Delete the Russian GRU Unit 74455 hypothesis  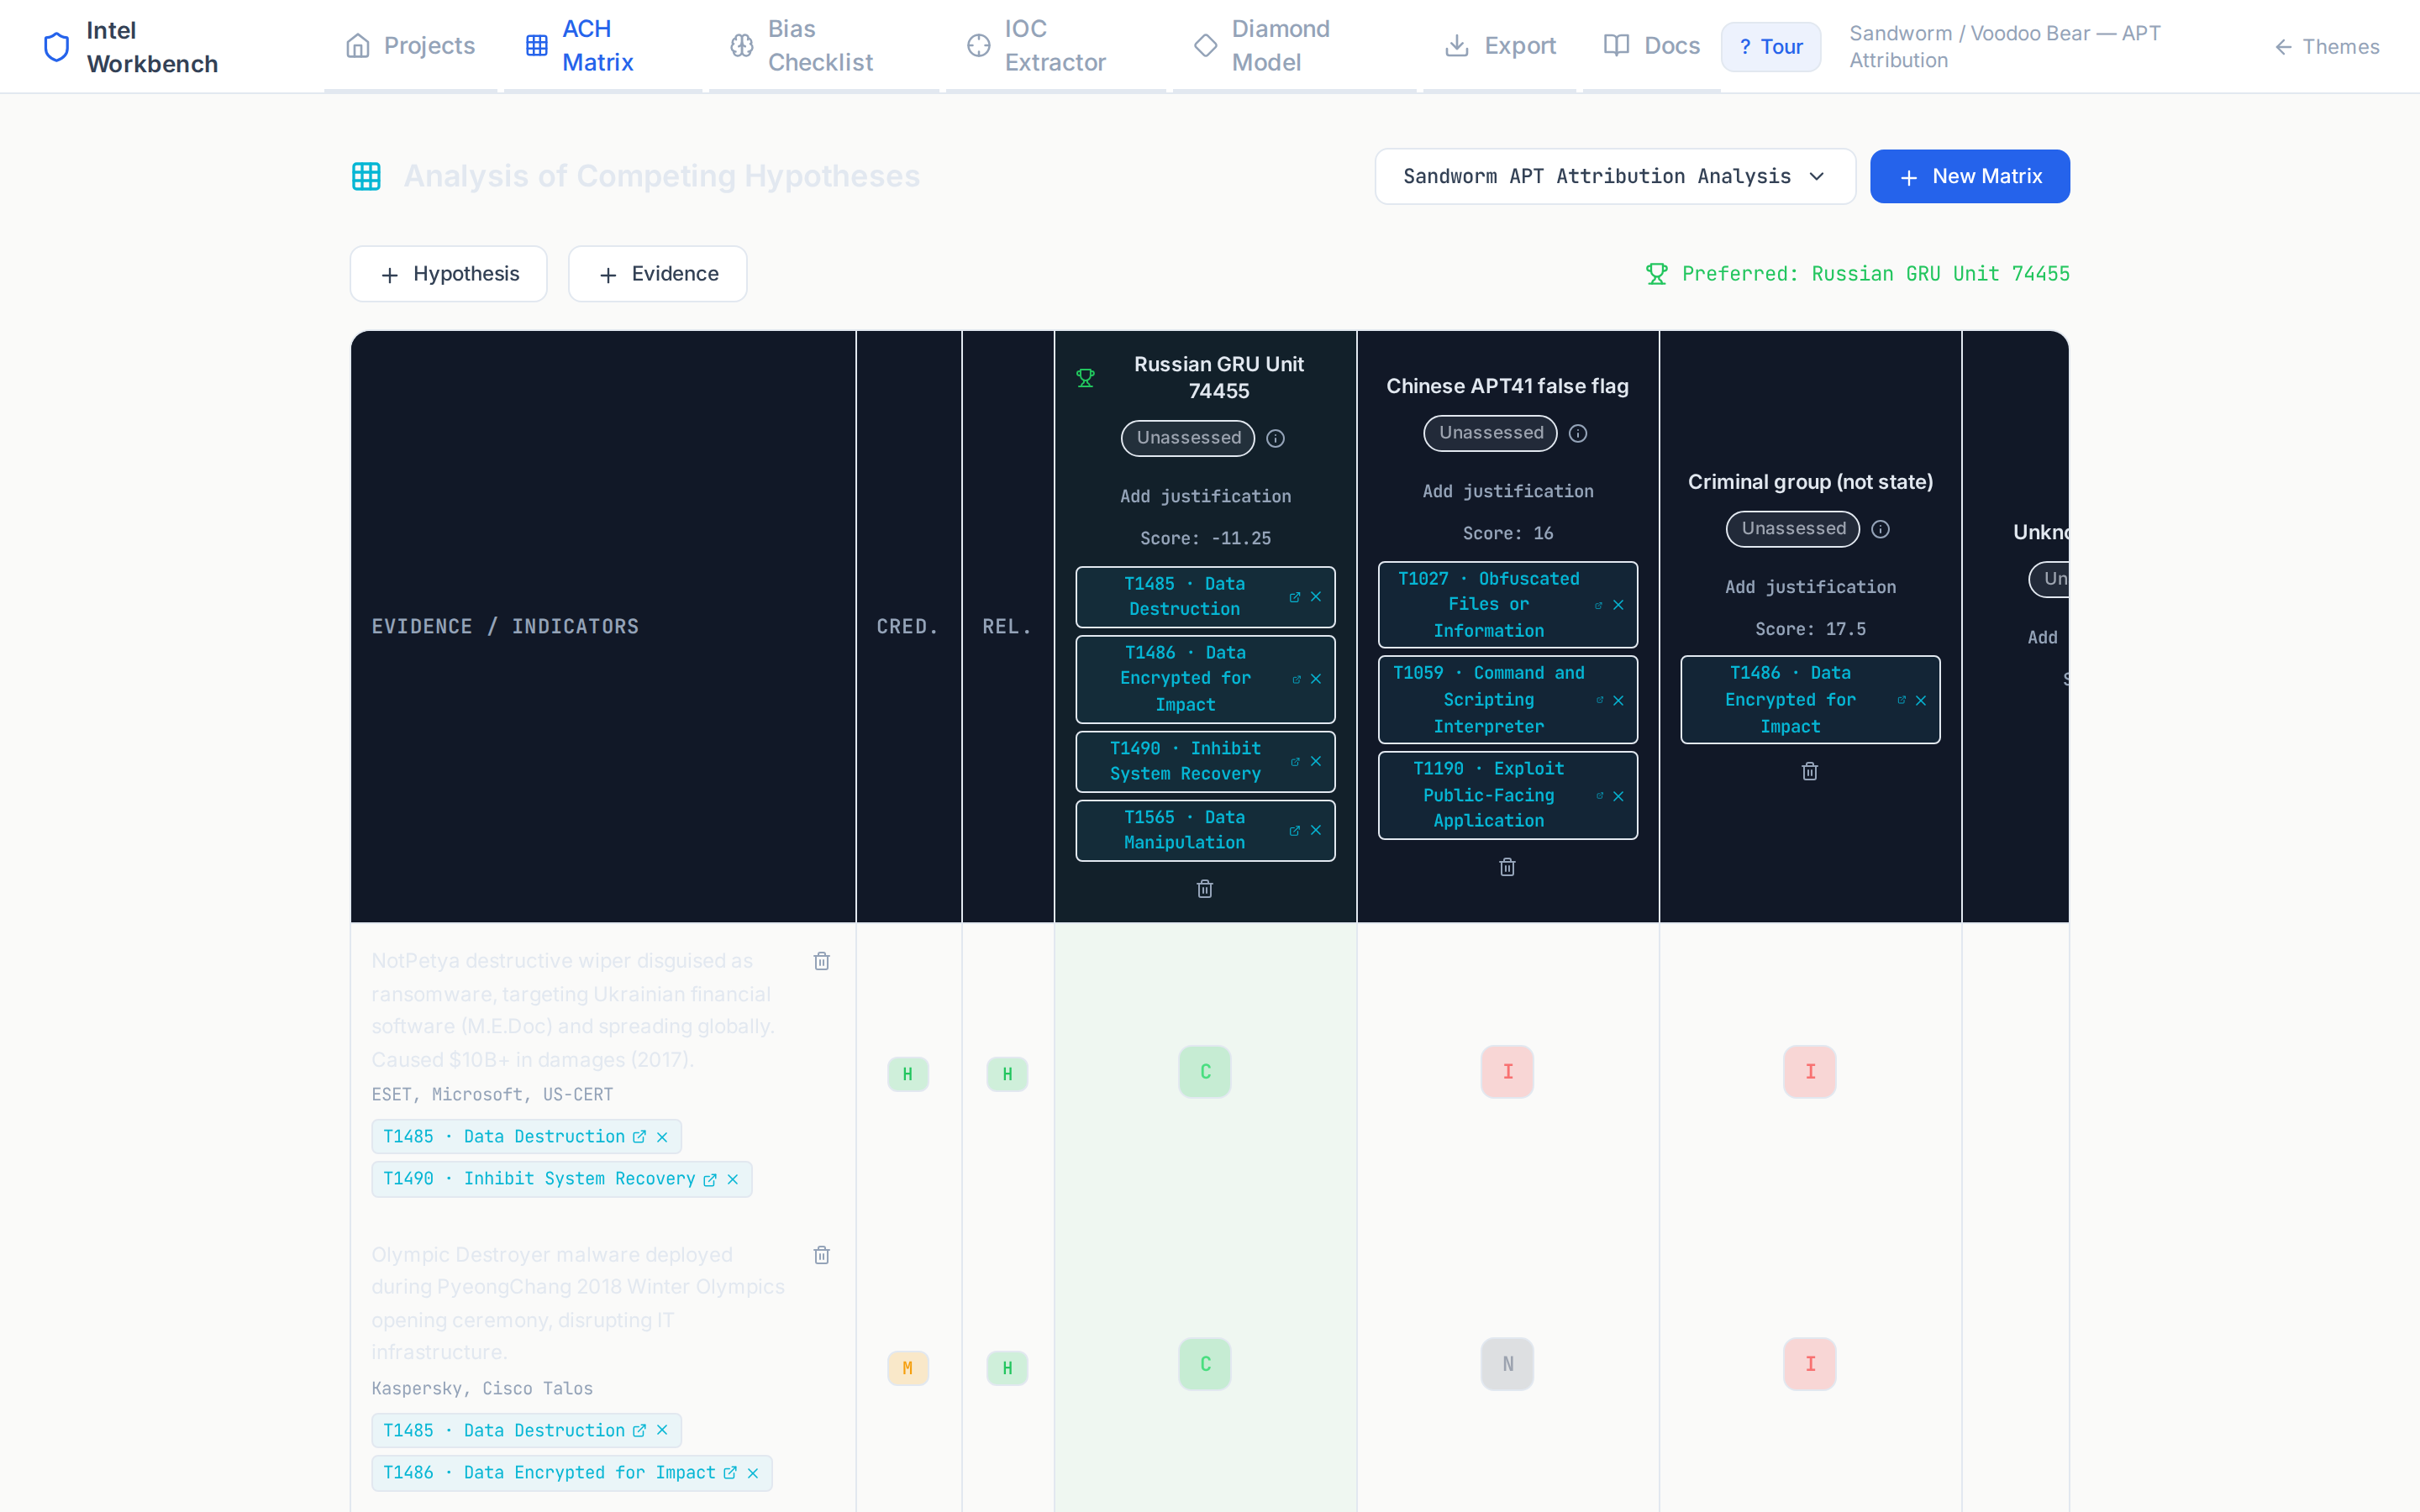(x=1205, y=889)
